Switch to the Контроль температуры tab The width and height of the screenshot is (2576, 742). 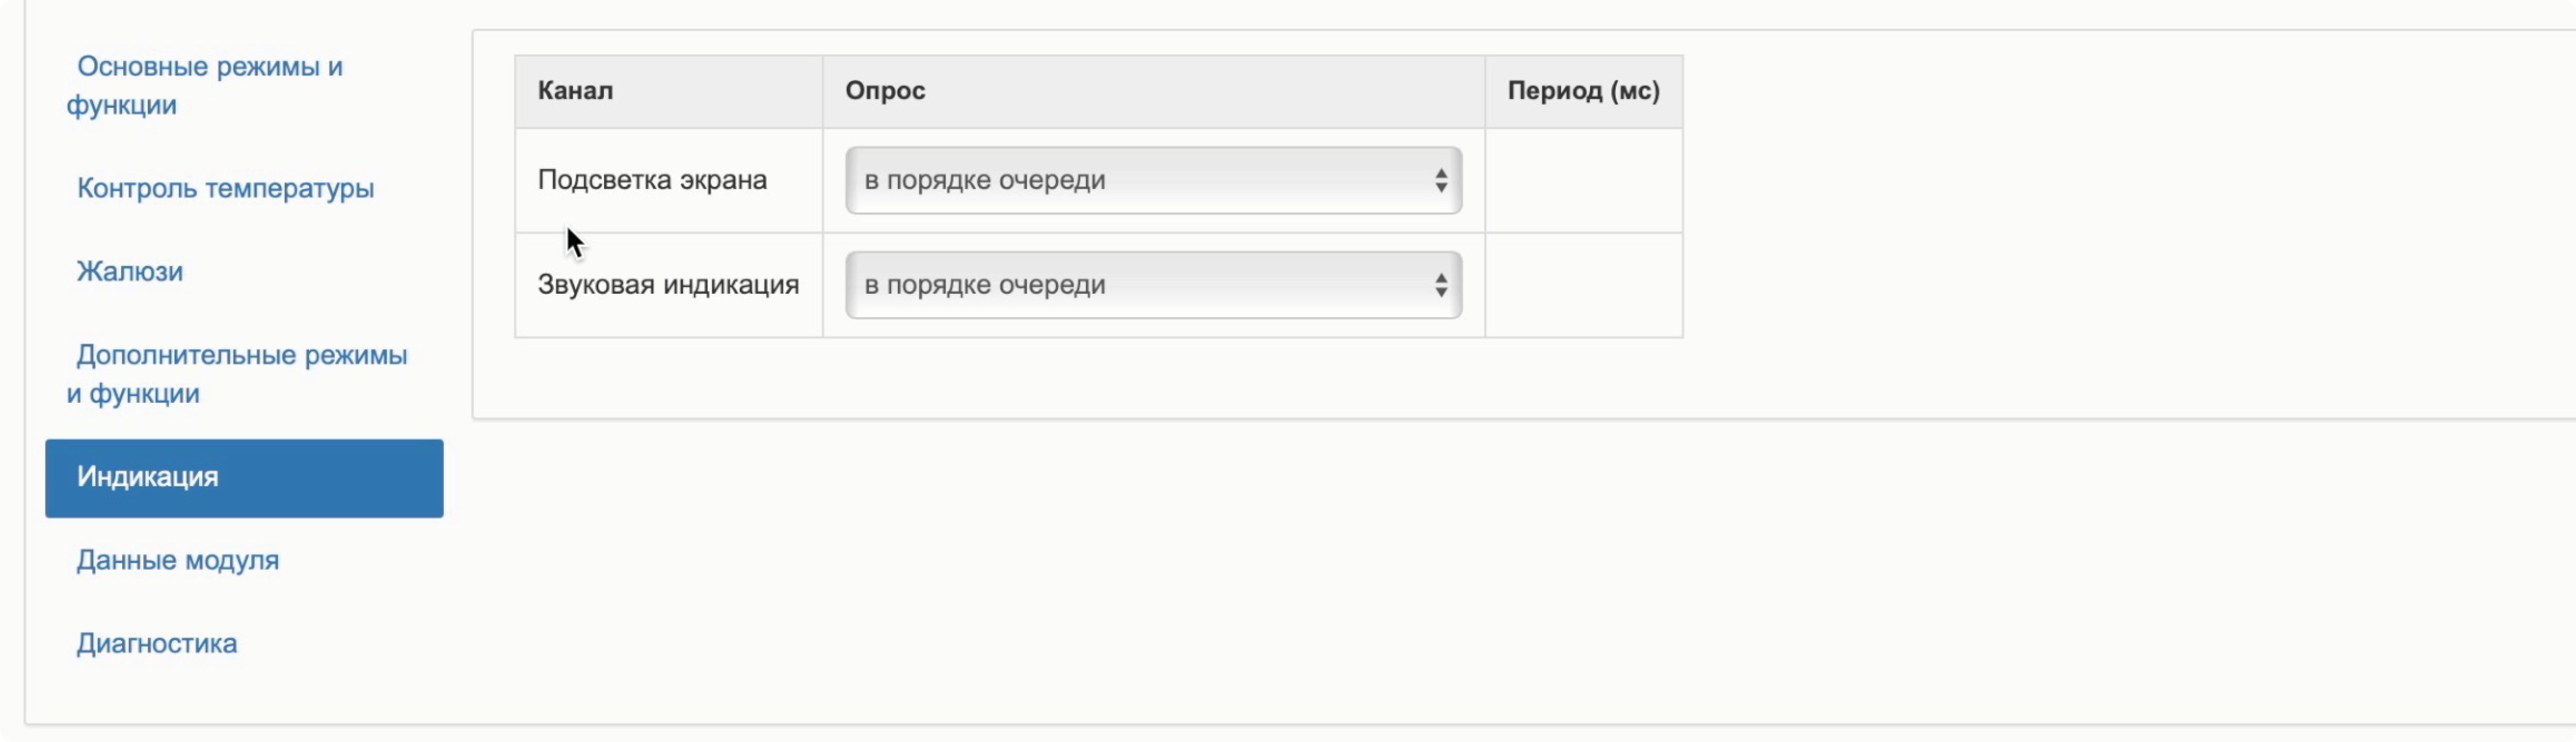point(225,188)
